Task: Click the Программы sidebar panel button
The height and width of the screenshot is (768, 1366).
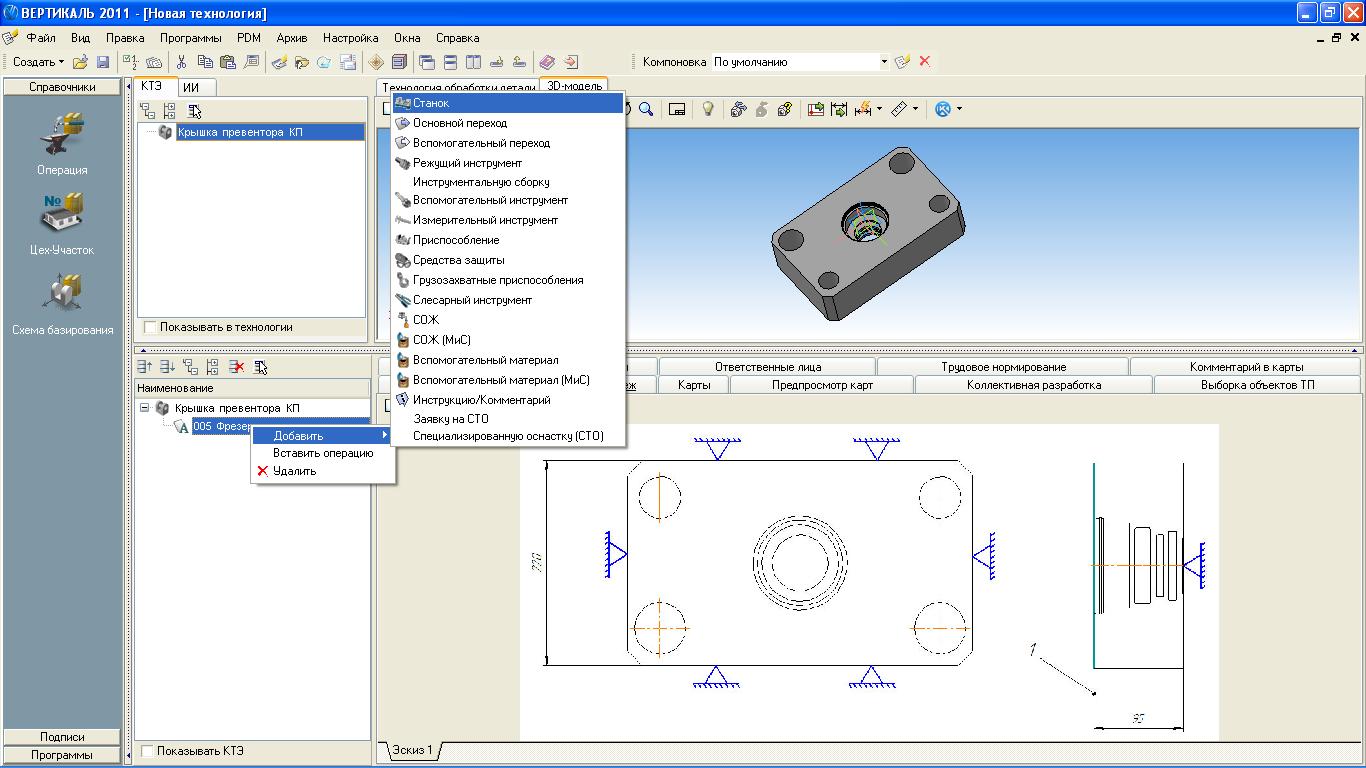Action: (x=62, y=755)
